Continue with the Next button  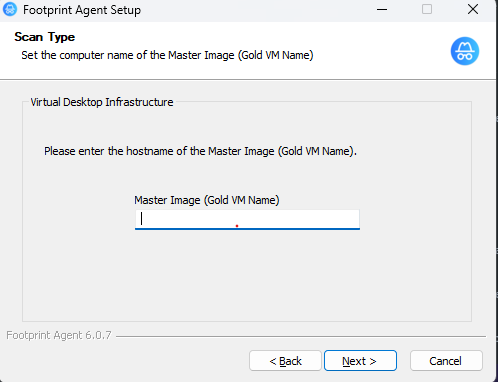pos(360,361)
